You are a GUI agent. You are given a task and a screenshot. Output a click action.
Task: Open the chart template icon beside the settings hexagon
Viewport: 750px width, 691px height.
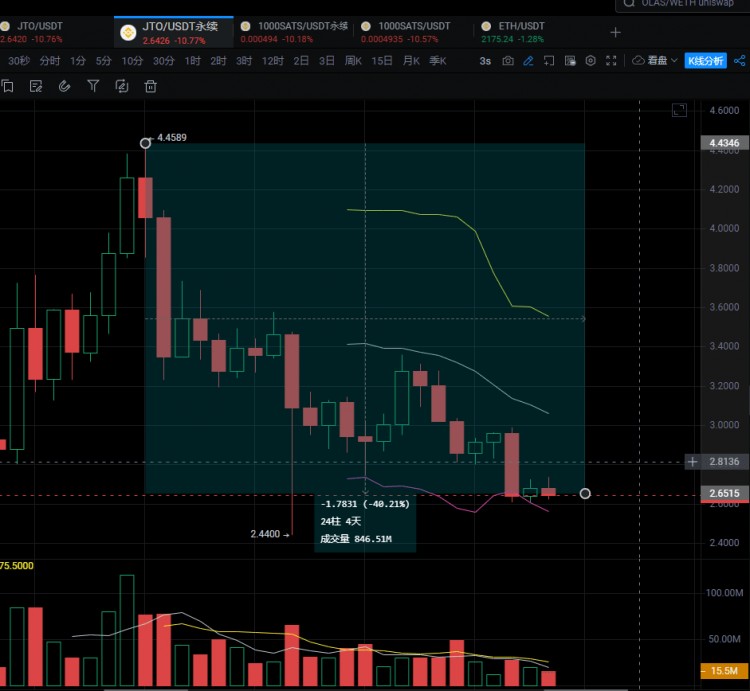click(570, 61)
